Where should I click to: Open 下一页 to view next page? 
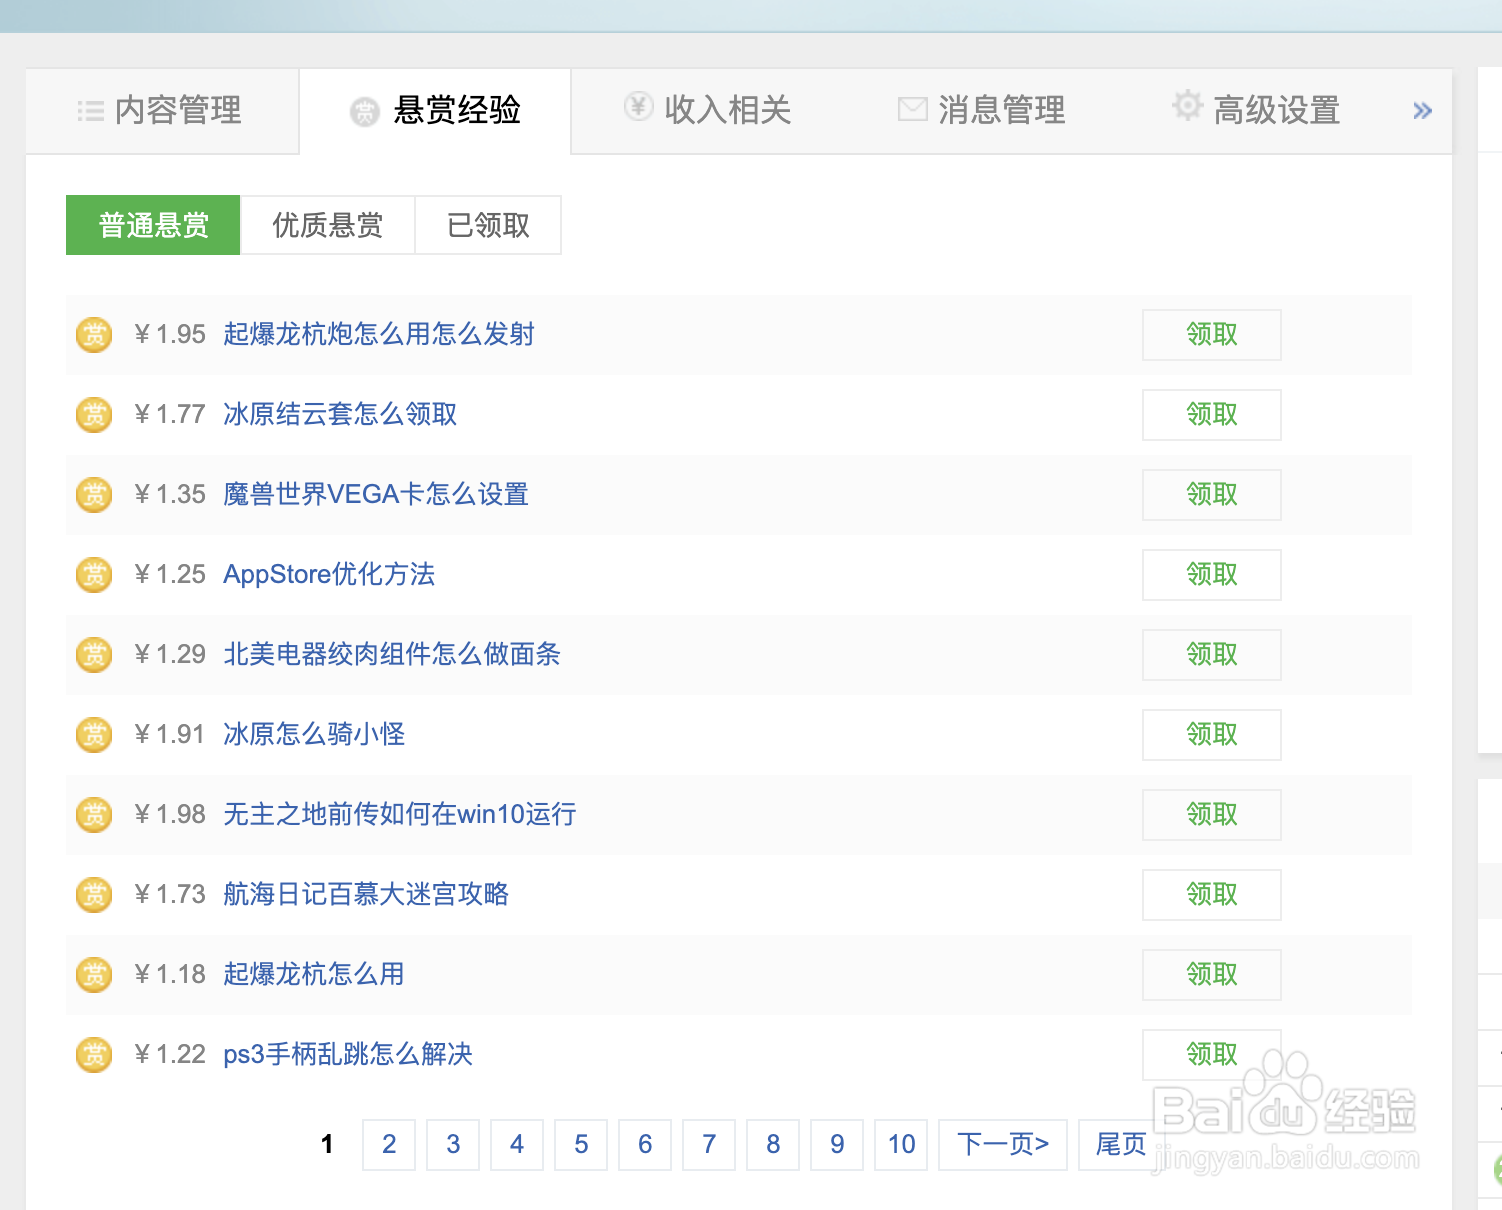[1002, 1144]
